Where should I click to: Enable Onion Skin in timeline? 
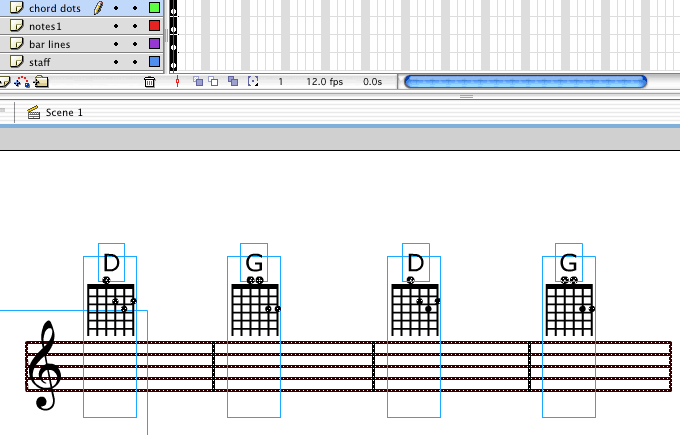point(198,81)
